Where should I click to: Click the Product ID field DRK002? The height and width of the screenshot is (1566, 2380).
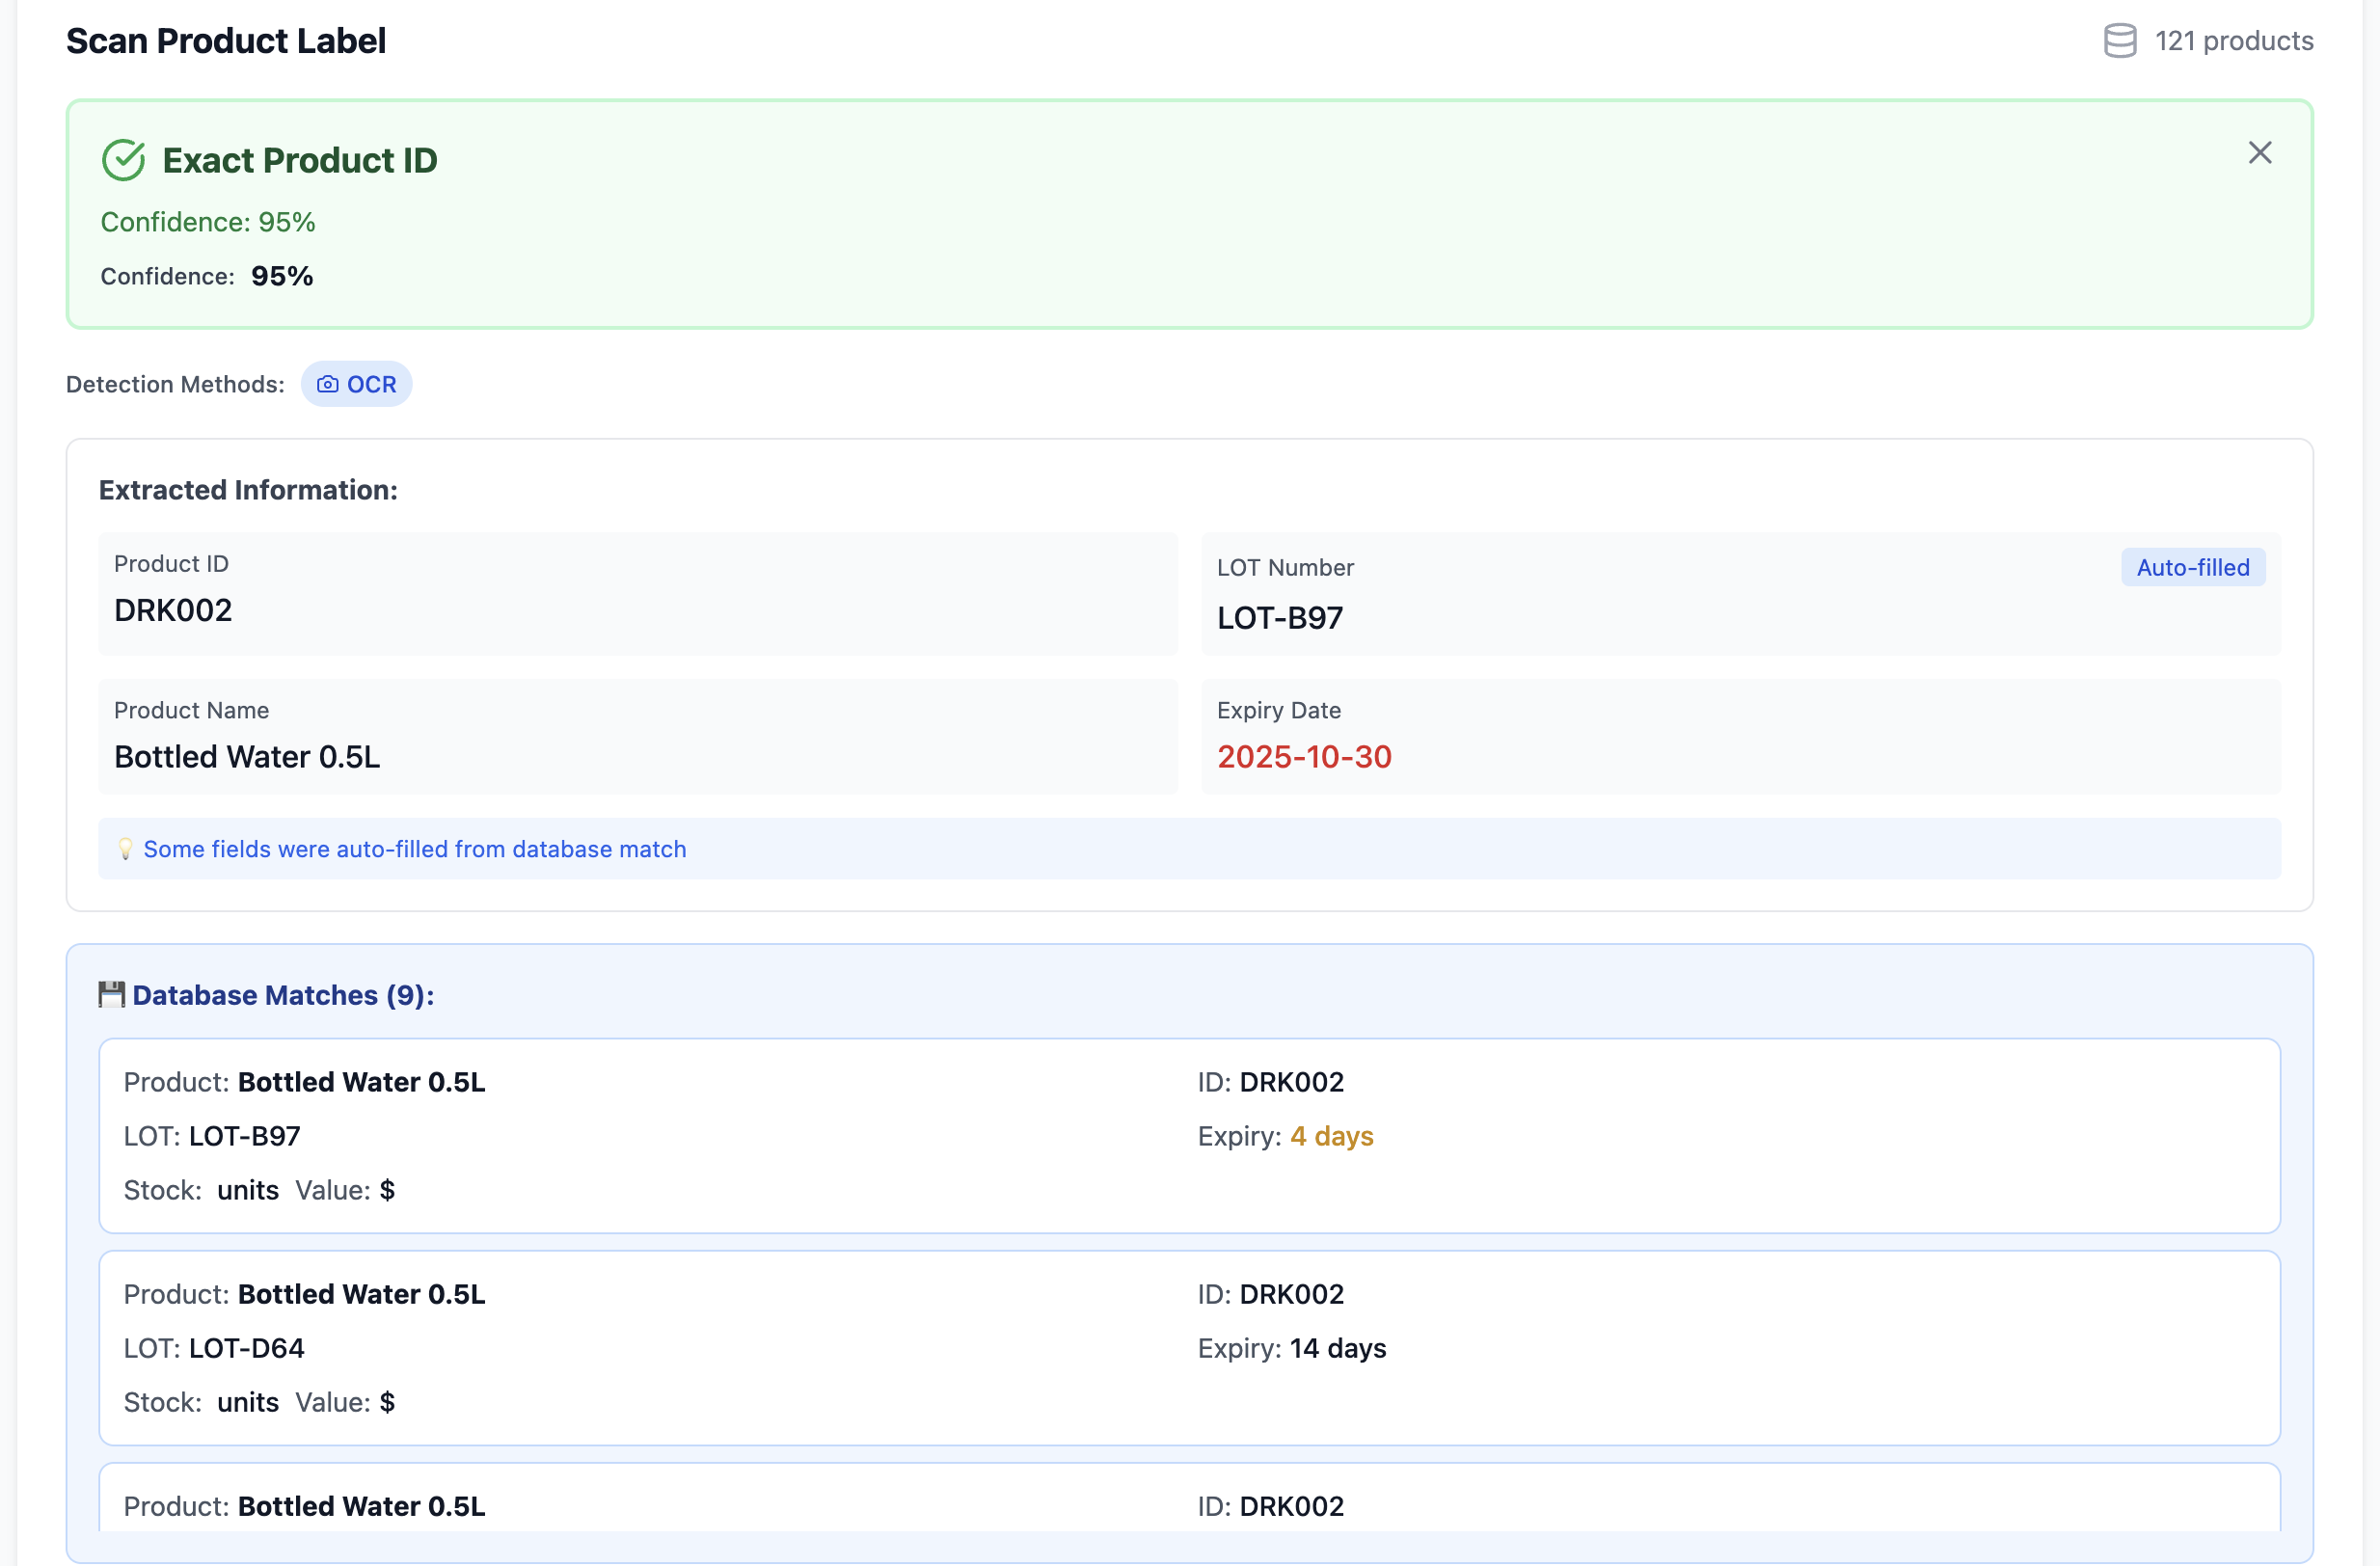pos(173,610)
